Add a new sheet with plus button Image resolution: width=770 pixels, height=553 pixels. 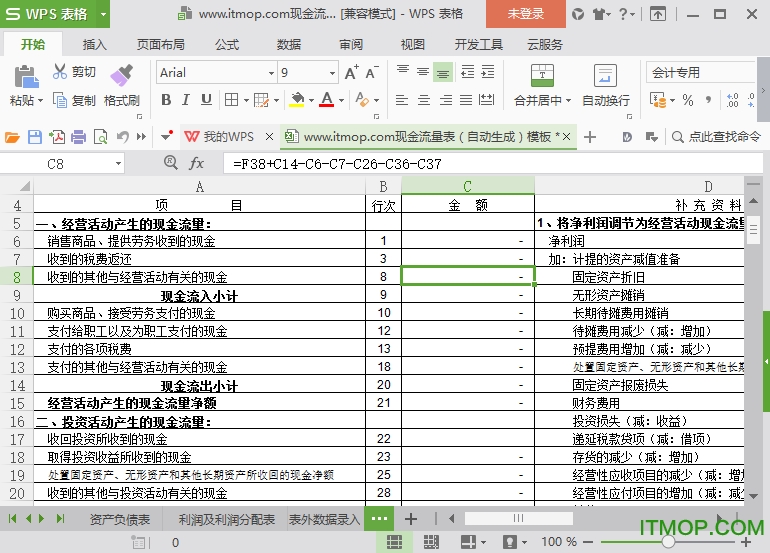point(411,519)
